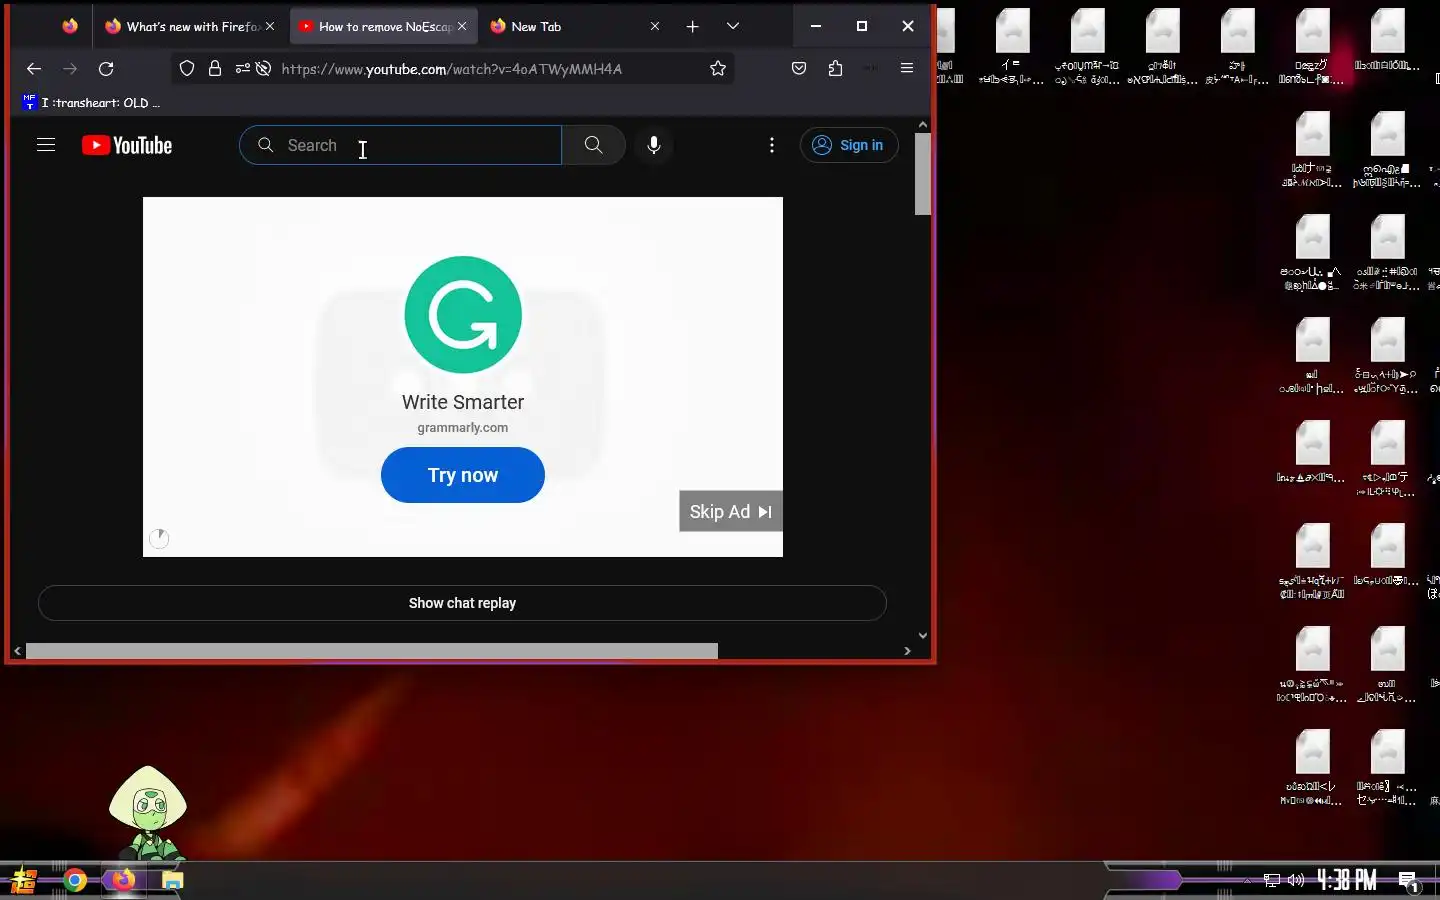
Task: Bookmark this page with the star
Action: pos(718,68)
